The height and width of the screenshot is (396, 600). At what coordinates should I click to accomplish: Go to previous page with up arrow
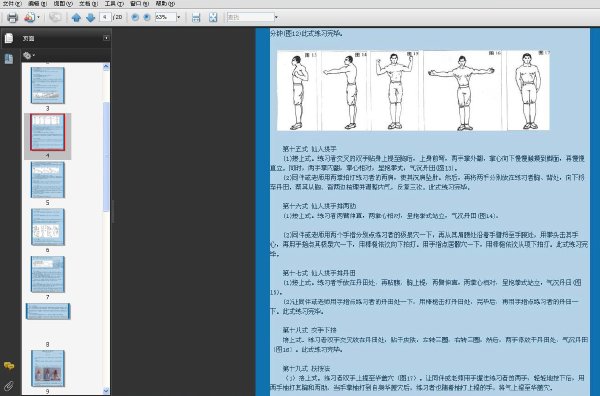(x=76, y=18)
